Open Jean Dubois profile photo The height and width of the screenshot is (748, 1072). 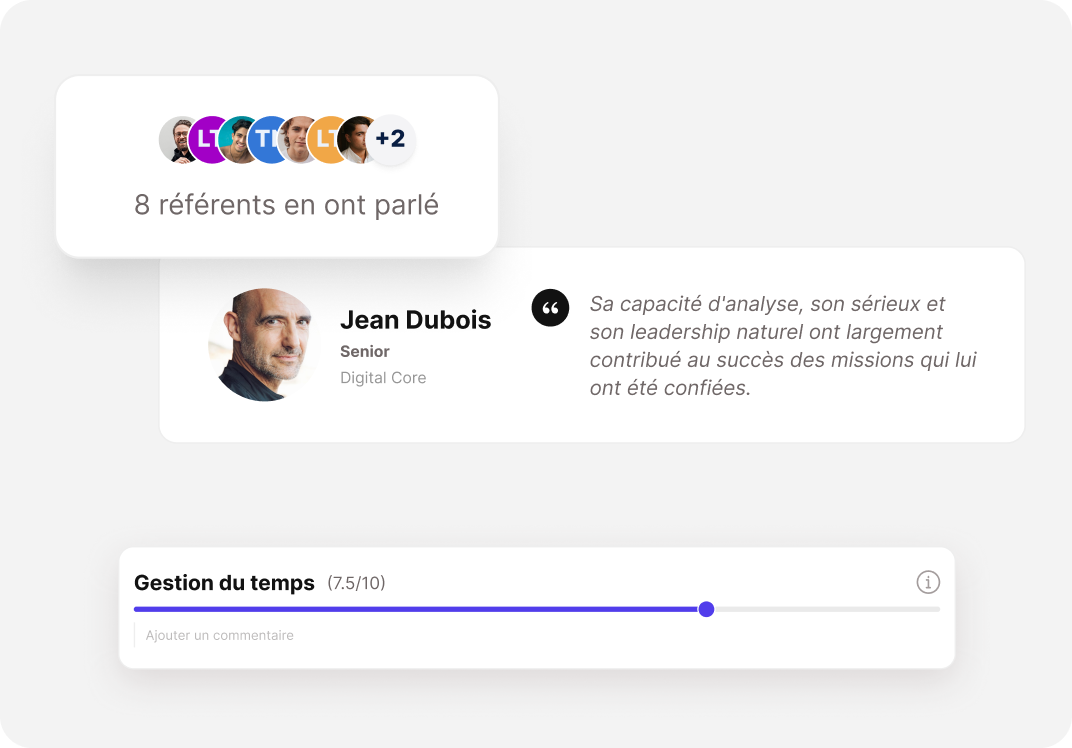264,345
